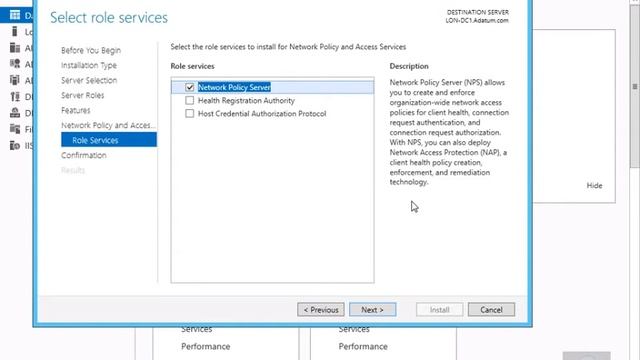Select 'Host Credential Authorization Protocol' label text
Screen dimensions: 640x360
click(x=262, y=113)
